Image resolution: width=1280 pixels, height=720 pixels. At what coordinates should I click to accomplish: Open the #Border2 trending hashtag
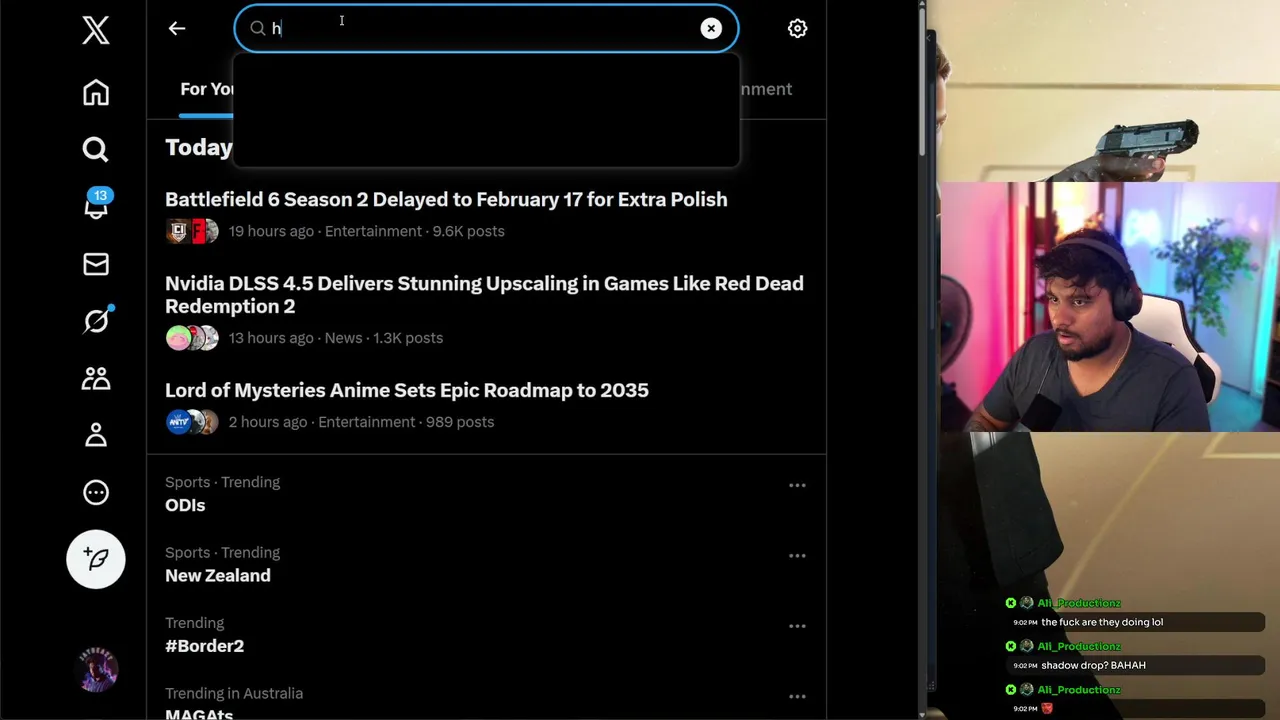205,646
